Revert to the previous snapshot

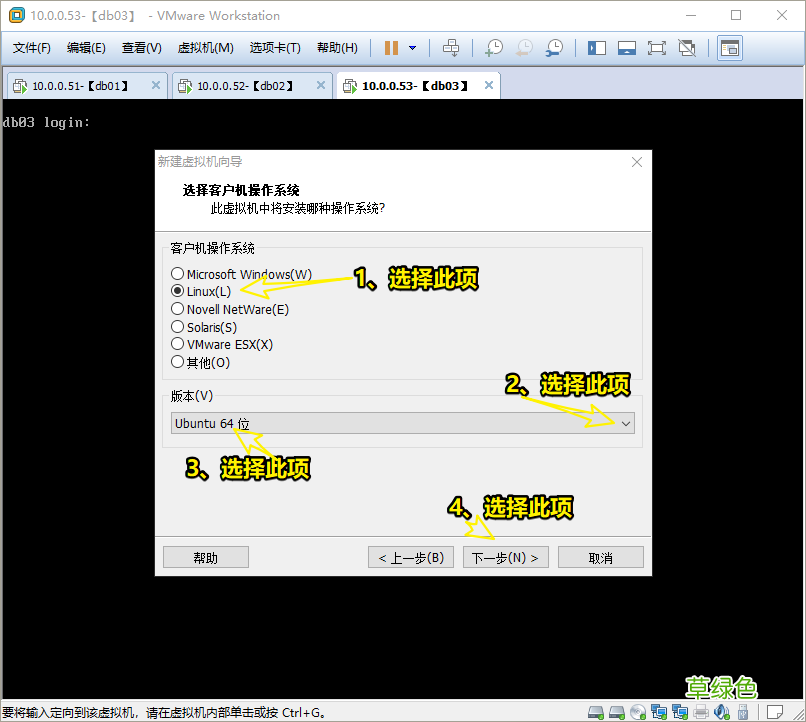pyautogui.click(x=524, y=48)
